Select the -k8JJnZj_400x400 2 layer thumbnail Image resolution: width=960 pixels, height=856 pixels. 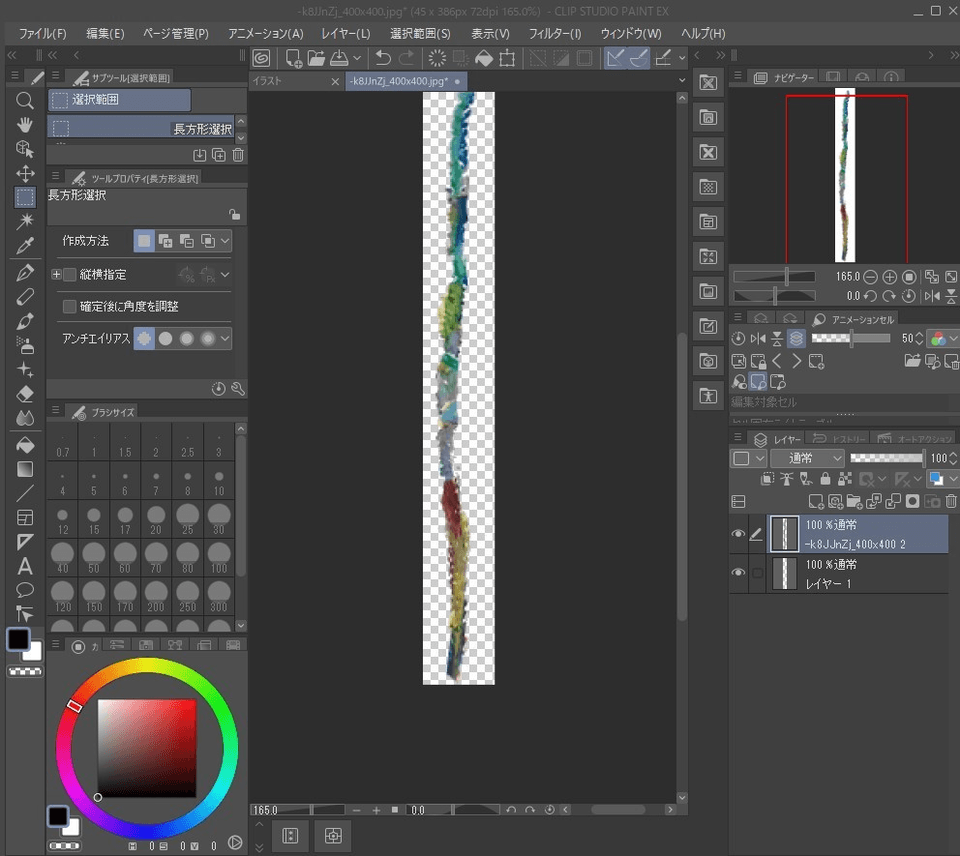click(784, 534)
